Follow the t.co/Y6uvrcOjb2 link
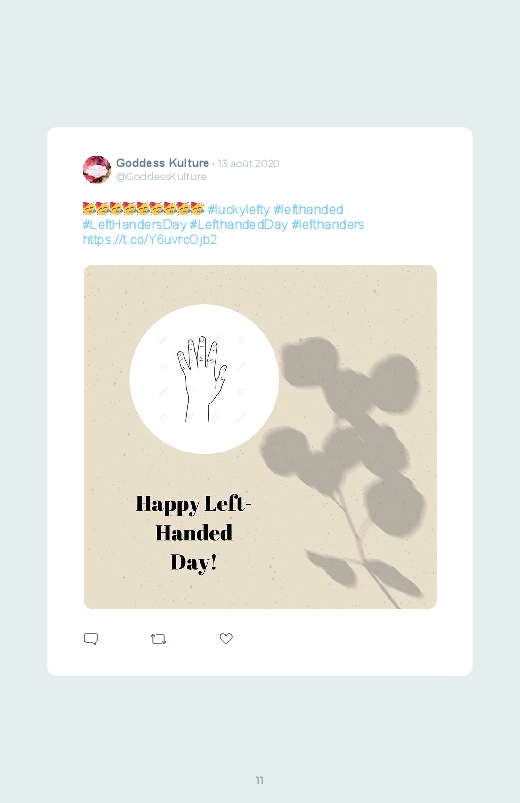This screenshot has width=520, height=803. click(x=150, y=239)
